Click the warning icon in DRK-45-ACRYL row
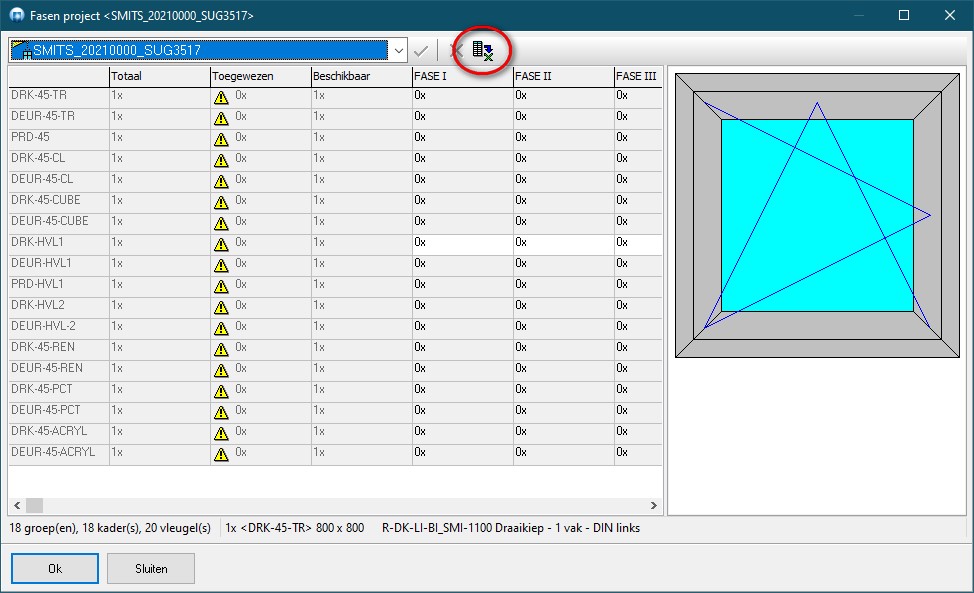Screen dimensions: 974x593 tap(221, 434)
